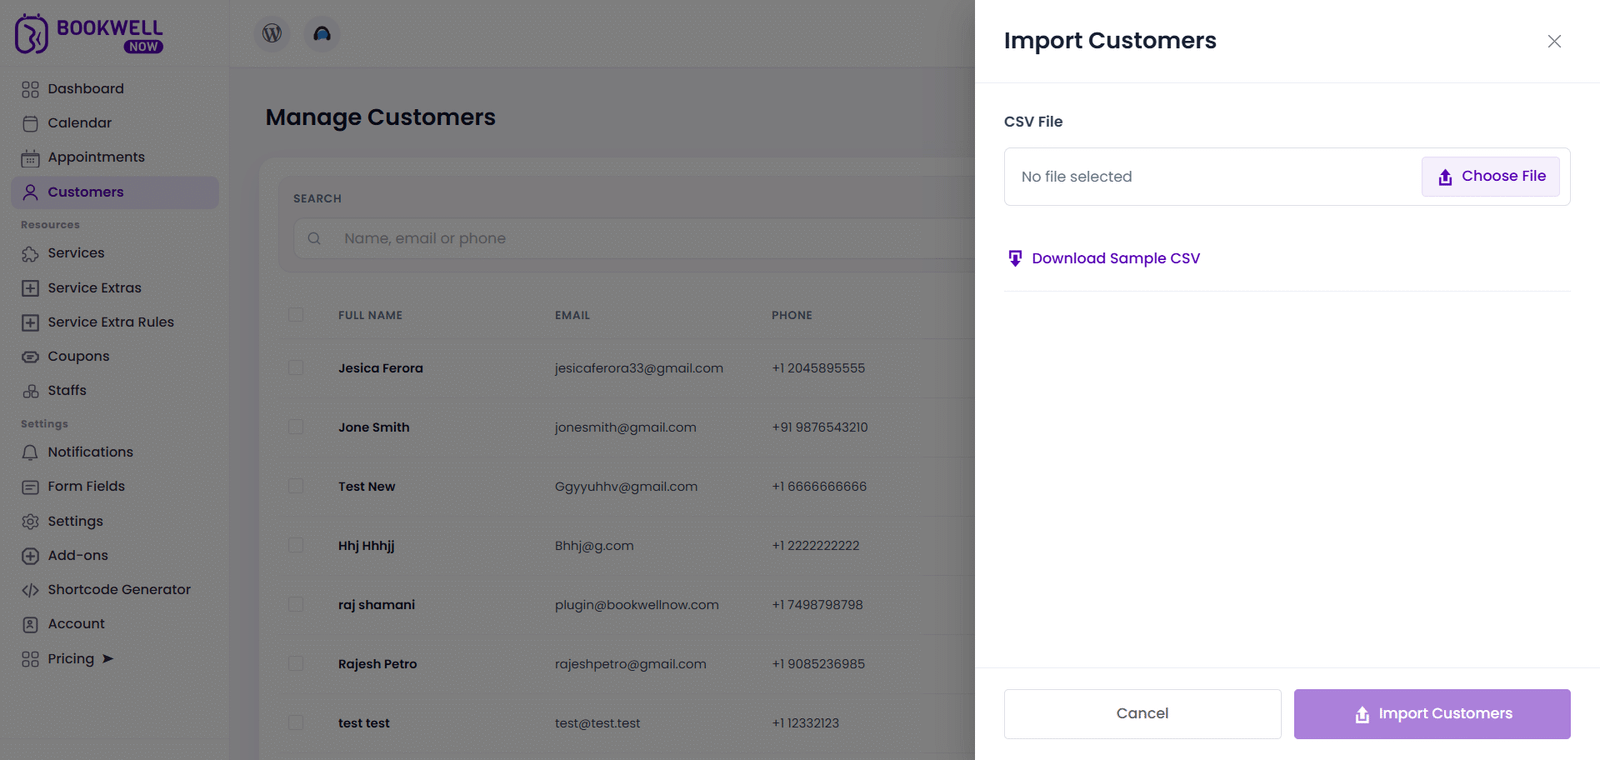Click the avatar icon beside WordPress logo
Screen dimensions: 1600x760
pos(322,33)
